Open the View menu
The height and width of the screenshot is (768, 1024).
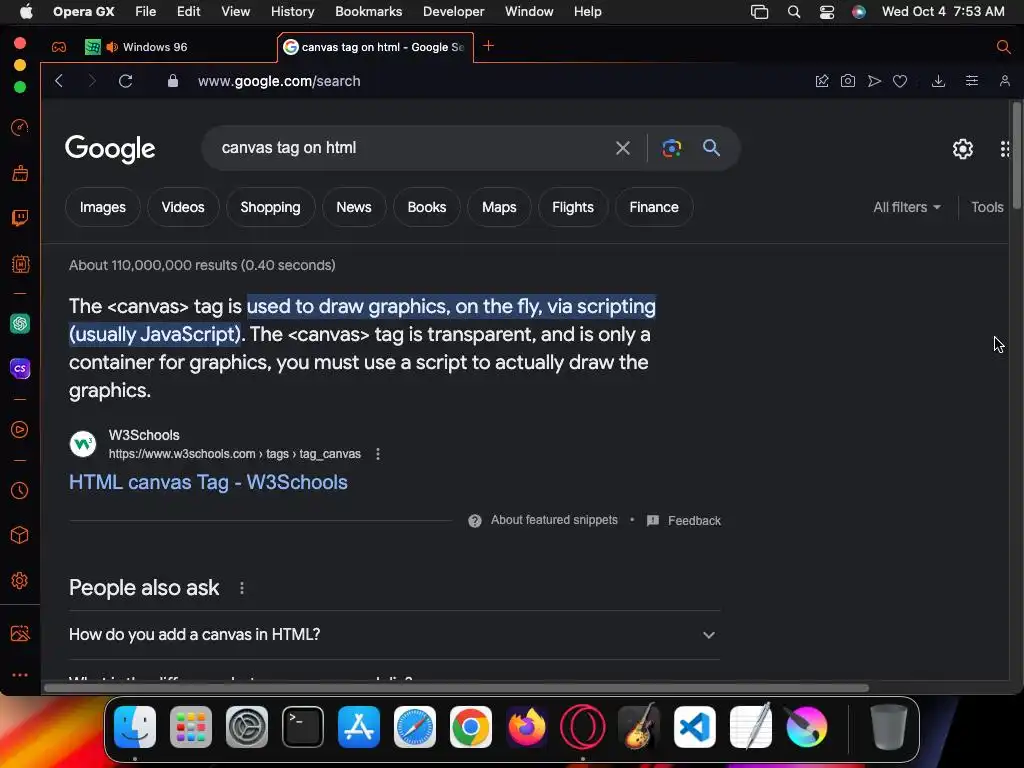[x=235, y=12]
